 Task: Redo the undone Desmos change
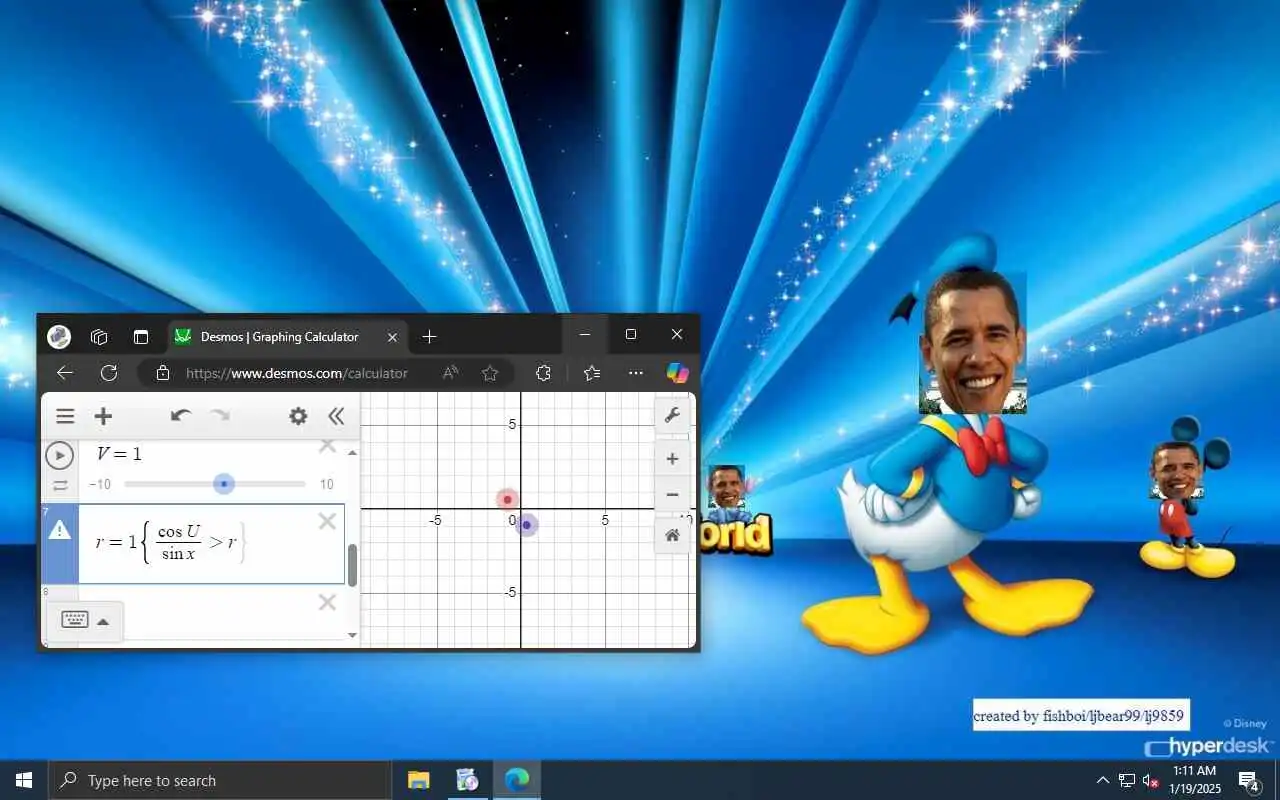[220, 416]
